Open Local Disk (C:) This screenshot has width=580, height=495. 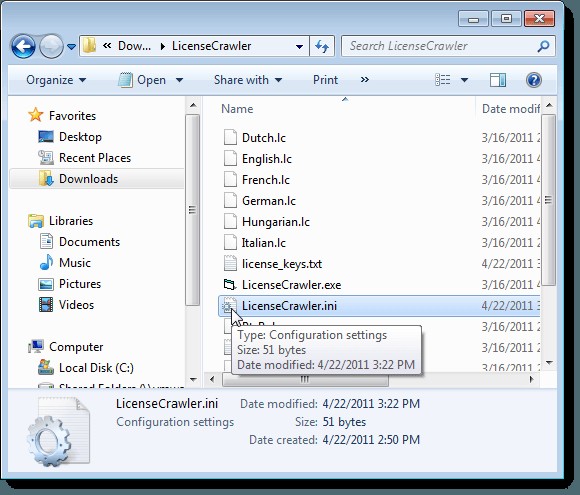click(96, 368)
